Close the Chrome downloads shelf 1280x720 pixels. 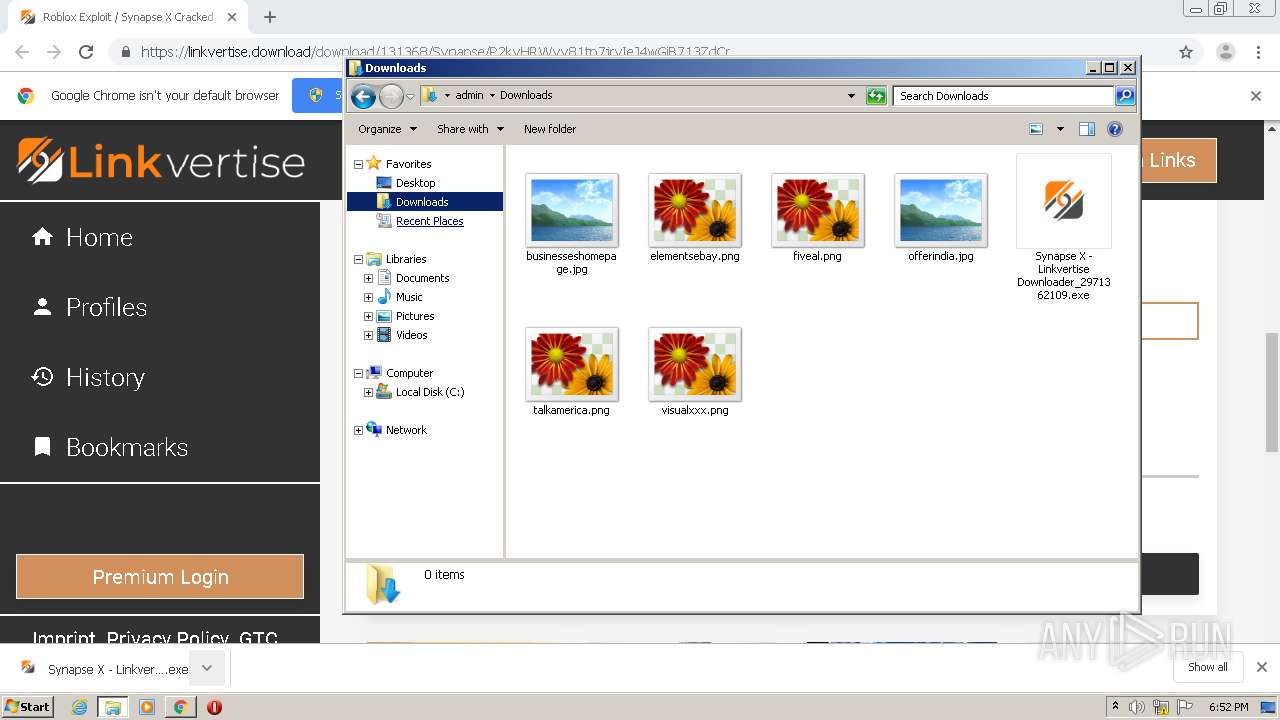click(x=1262, y=667)
